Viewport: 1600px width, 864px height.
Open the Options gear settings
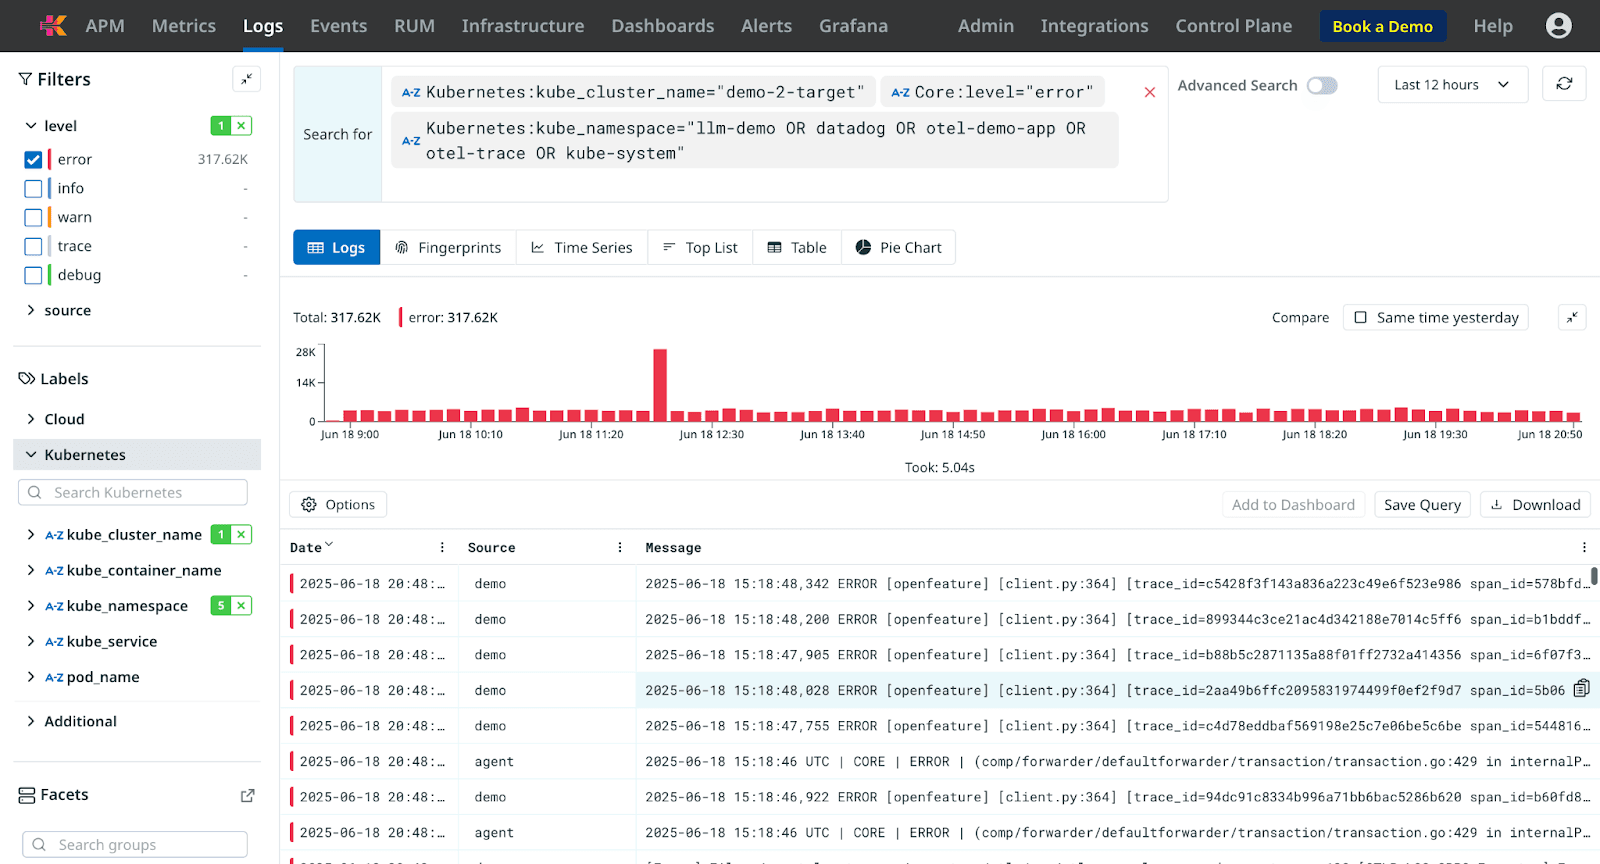tap(338, 505)
